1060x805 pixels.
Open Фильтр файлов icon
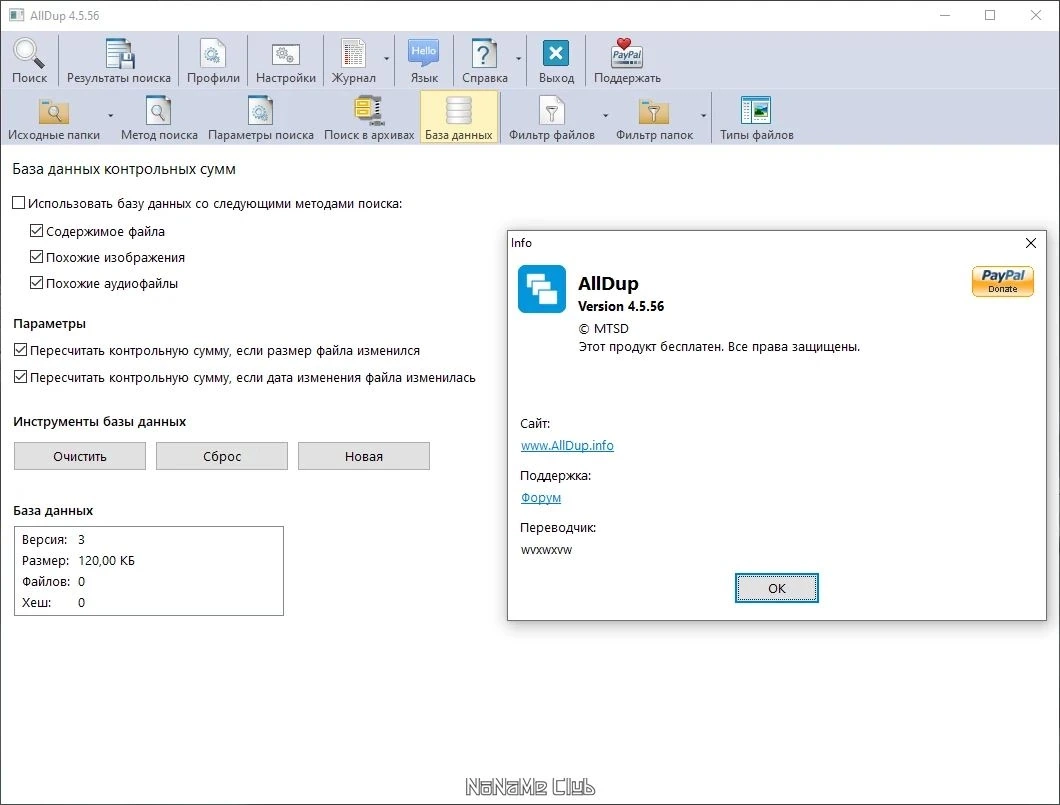[552, 111]
